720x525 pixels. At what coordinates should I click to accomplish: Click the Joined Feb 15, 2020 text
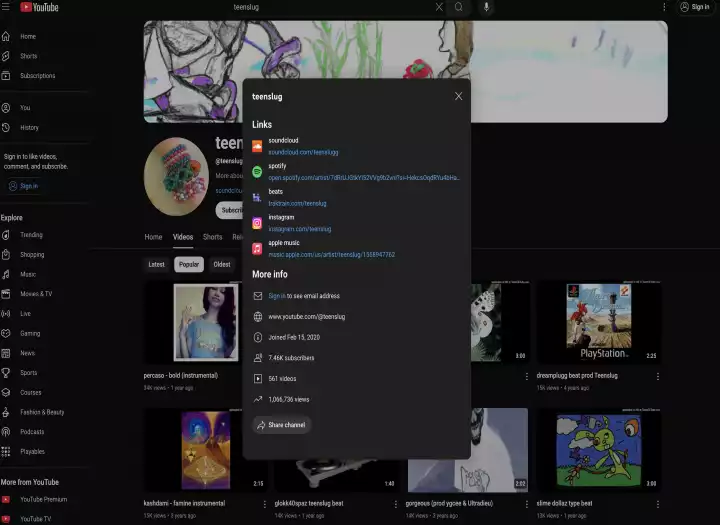pos(294,337)
